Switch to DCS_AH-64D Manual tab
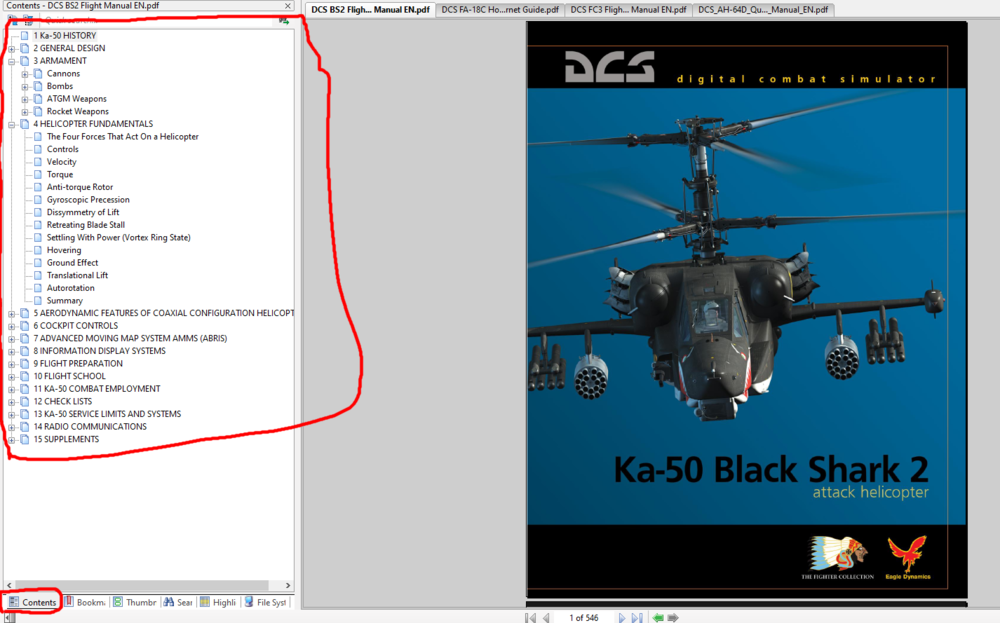Image resolution: width=1000 pixels, height=623 pixels. 763,10
